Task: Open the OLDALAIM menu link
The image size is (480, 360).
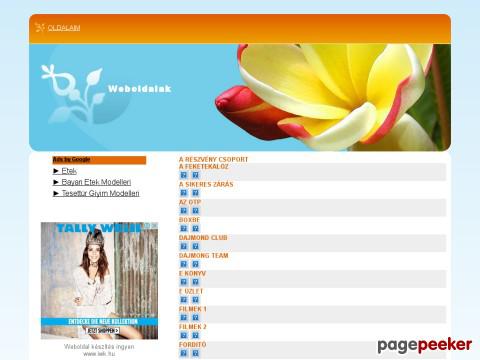Action: [x=64, y=28]
